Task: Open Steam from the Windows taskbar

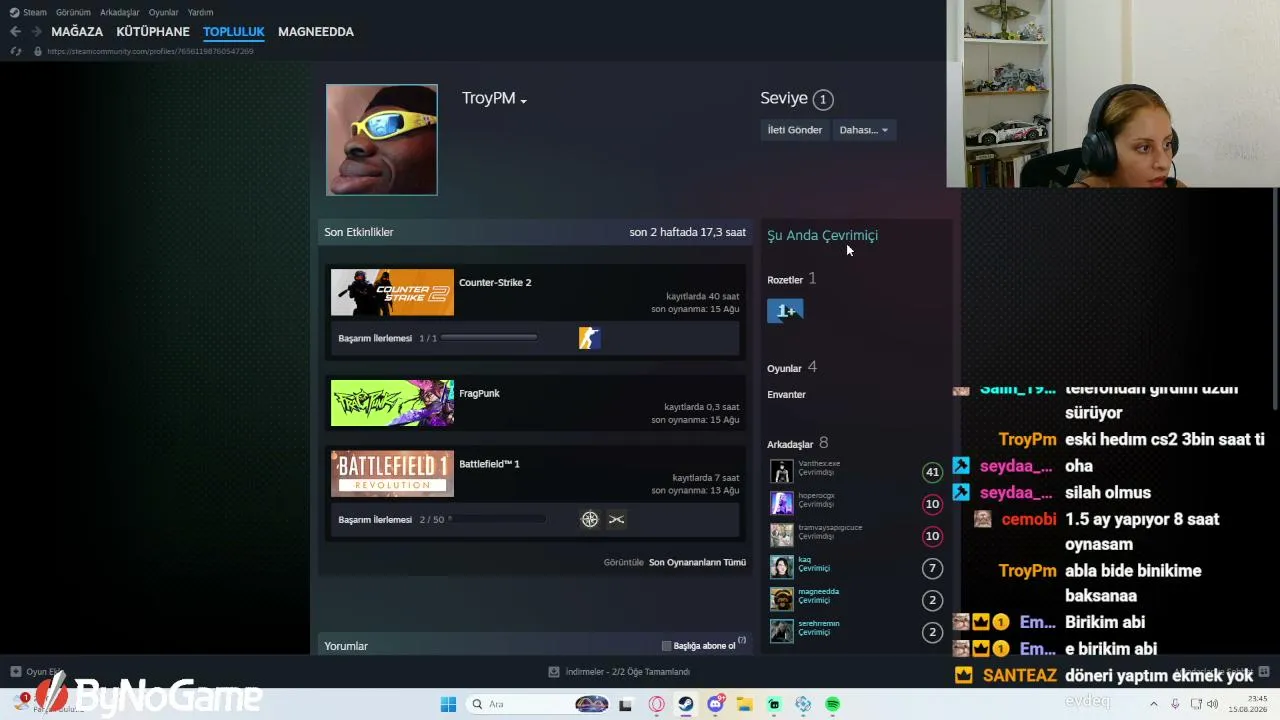Action: tap(686, 704)
